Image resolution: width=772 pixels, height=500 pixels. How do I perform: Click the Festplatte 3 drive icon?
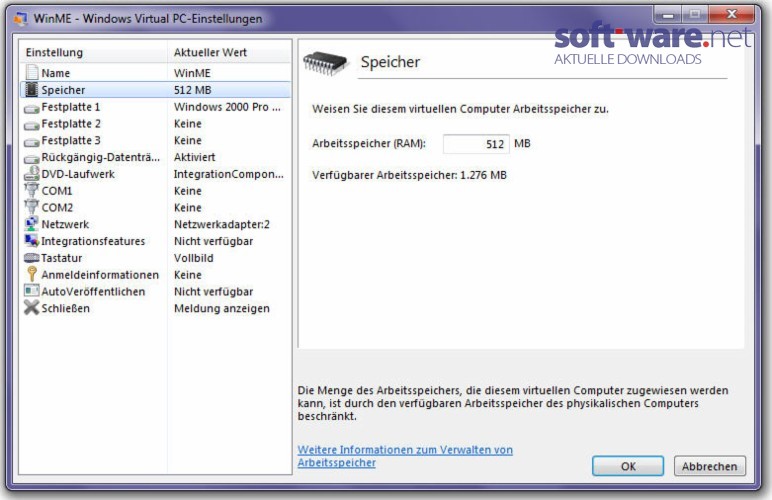pos(32,142)
